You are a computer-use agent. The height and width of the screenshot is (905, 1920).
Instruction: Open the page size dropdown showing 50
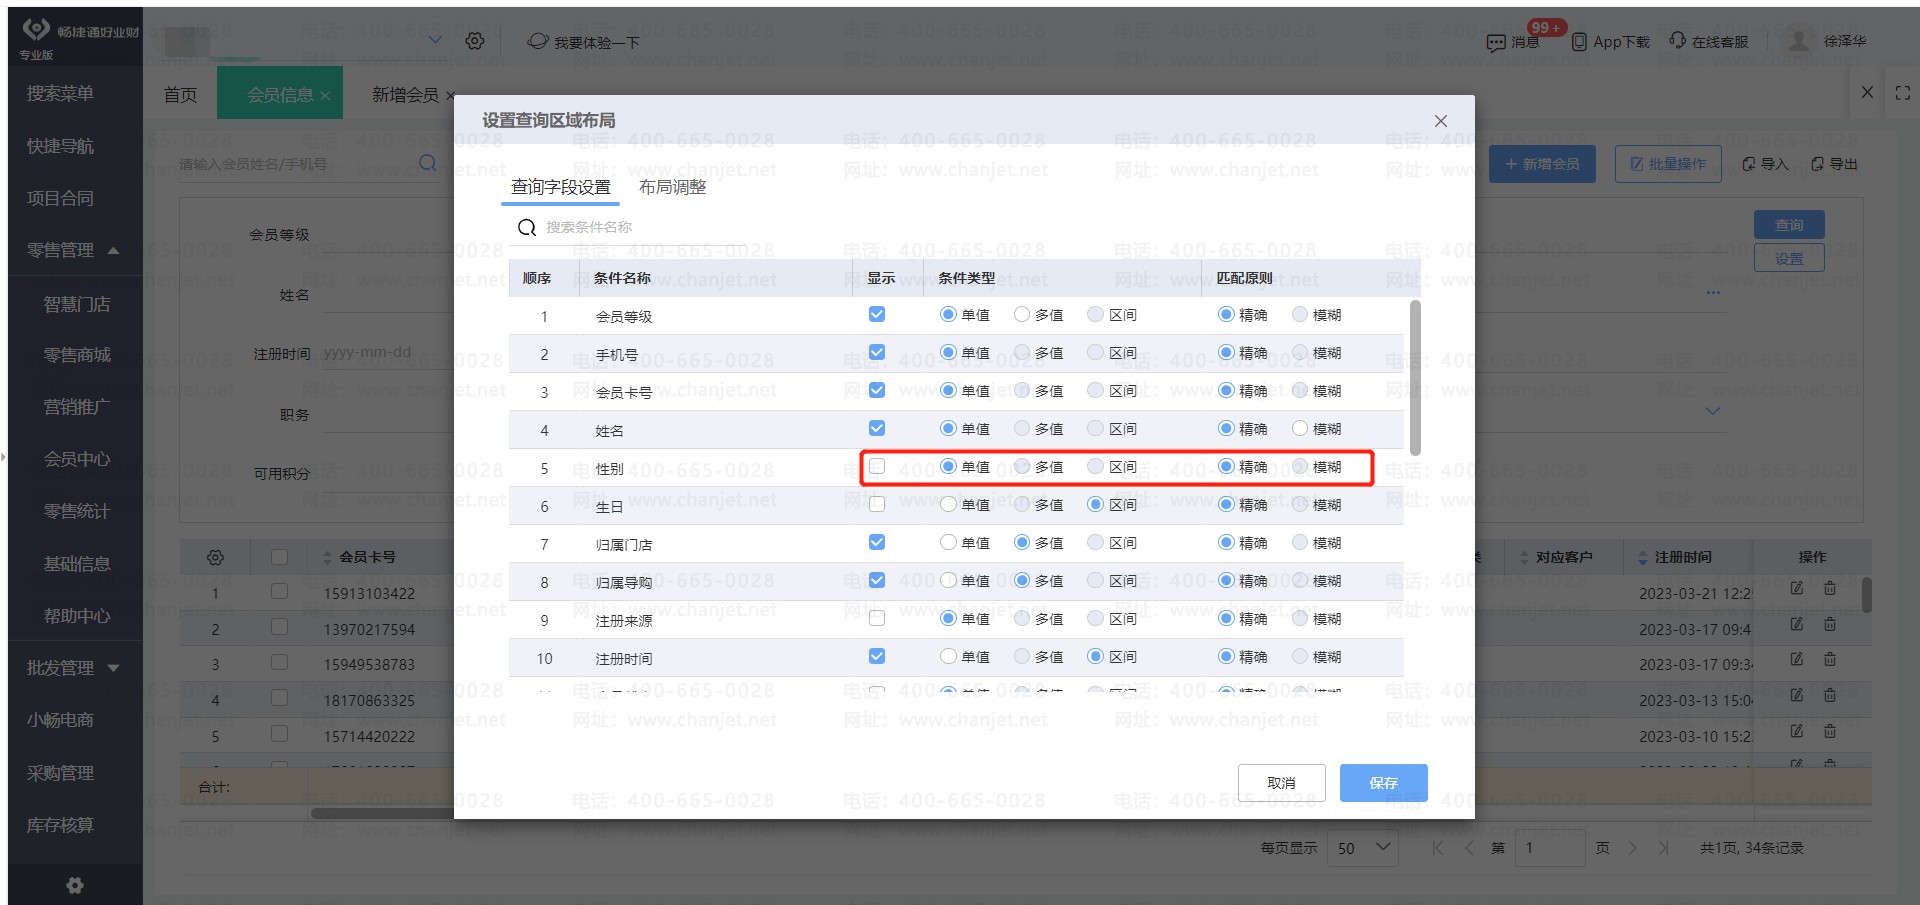pos(1362,848)
